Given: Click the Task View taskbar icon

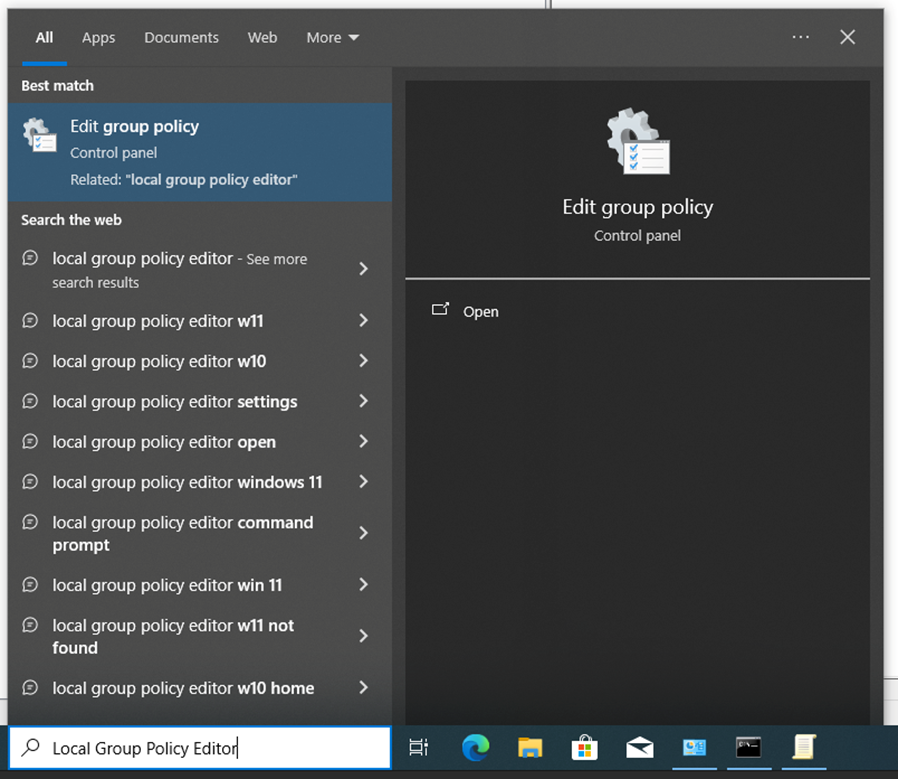Looking at the screenshot, I should tap(419, 747).
